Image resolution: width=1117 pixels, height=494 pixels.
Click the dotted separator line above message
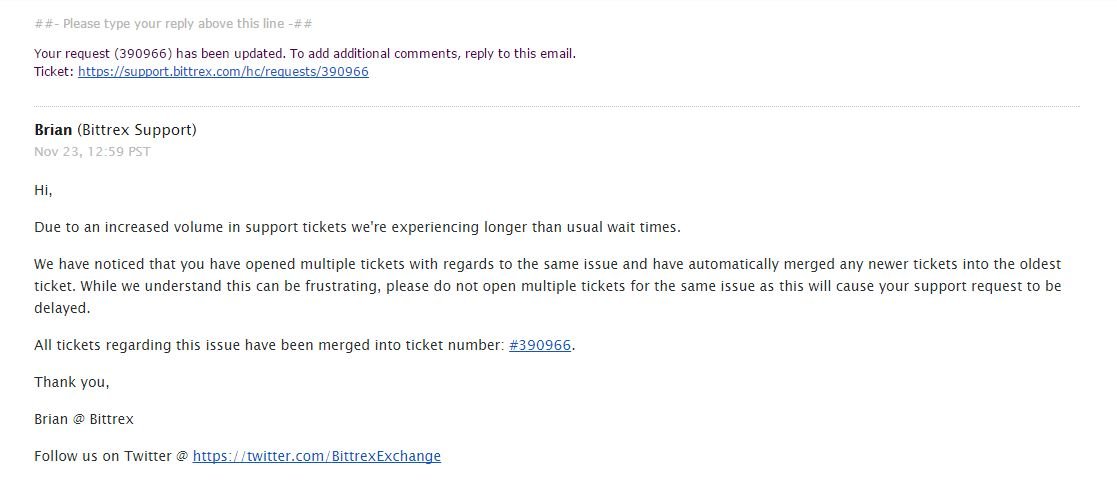(556, 106)
